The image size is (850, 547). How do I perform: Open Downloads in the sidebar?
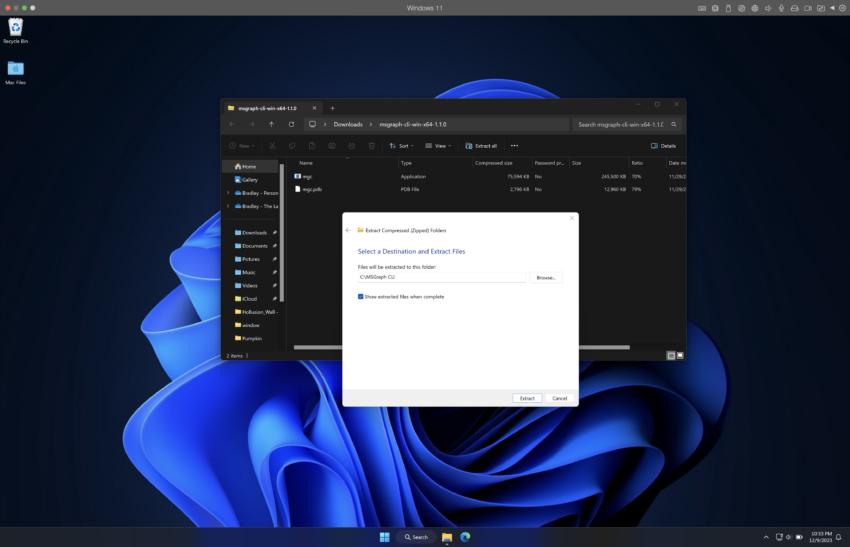(253, 233)
